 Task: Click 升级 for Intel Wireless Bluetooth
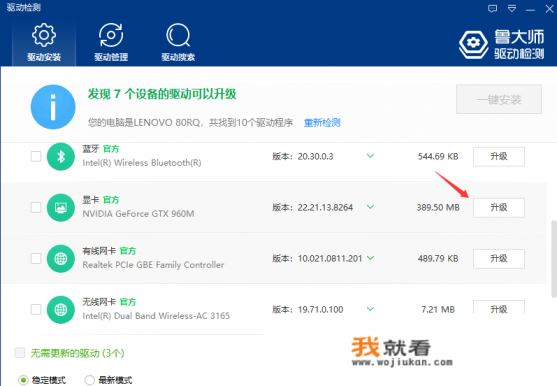click(499, 157)
